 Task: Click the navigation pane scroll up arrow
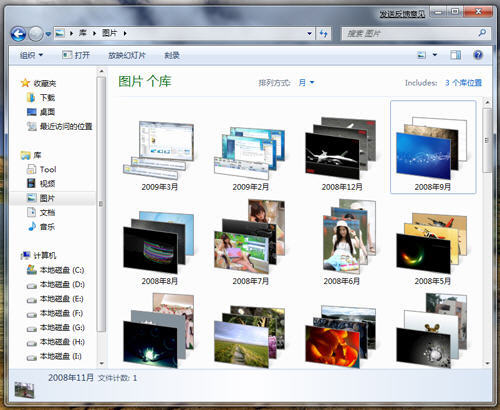click(x=102, y=71)
